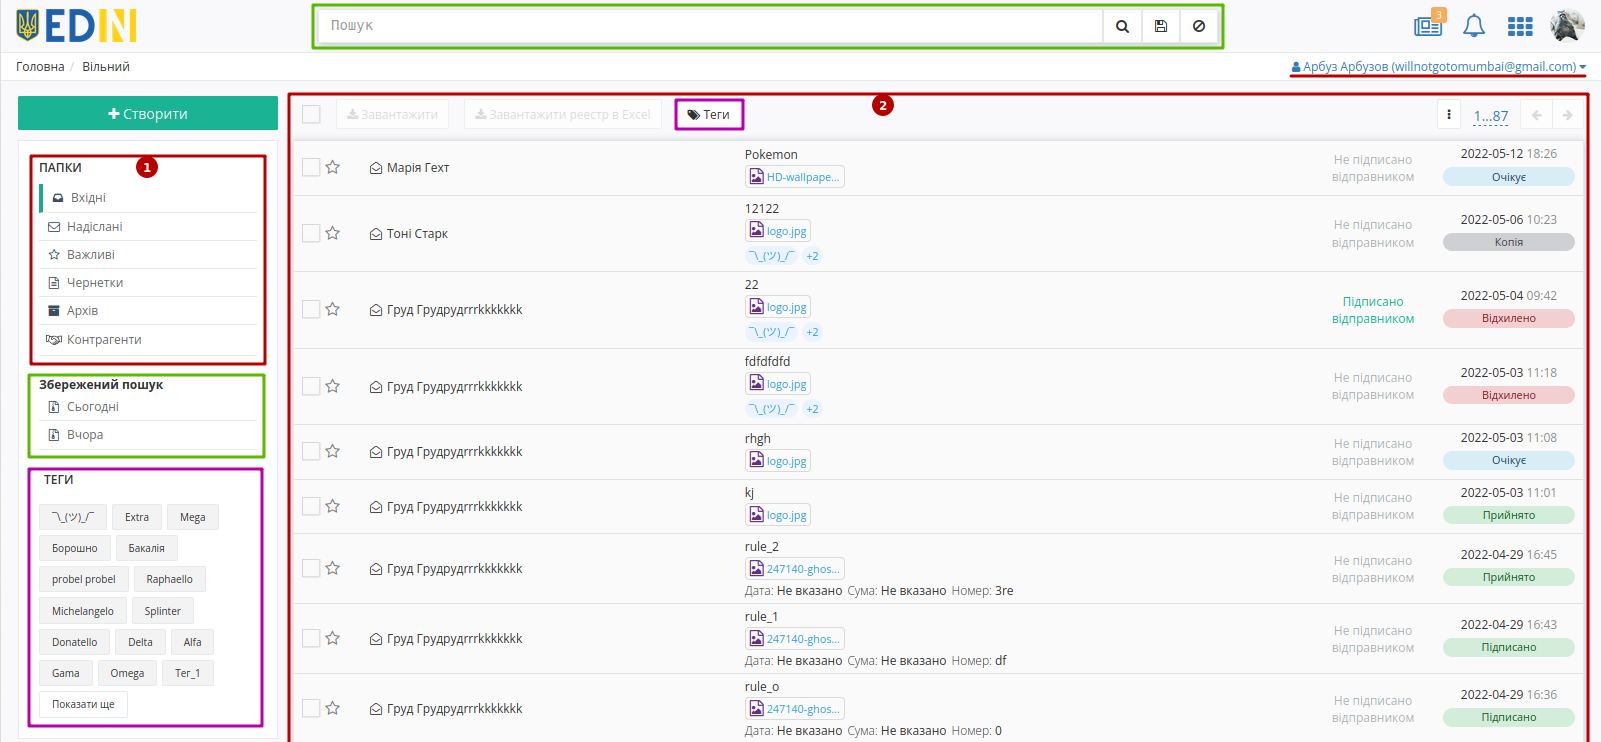Click the search magnifier icon
Viewport: 1601px width, 742px height.
[1122, 26]
